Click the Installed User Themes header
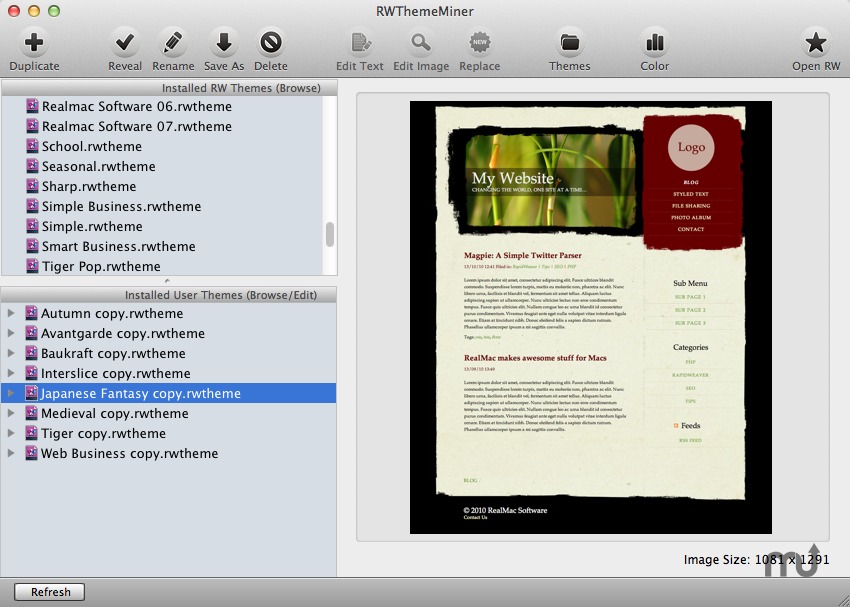 170,294
